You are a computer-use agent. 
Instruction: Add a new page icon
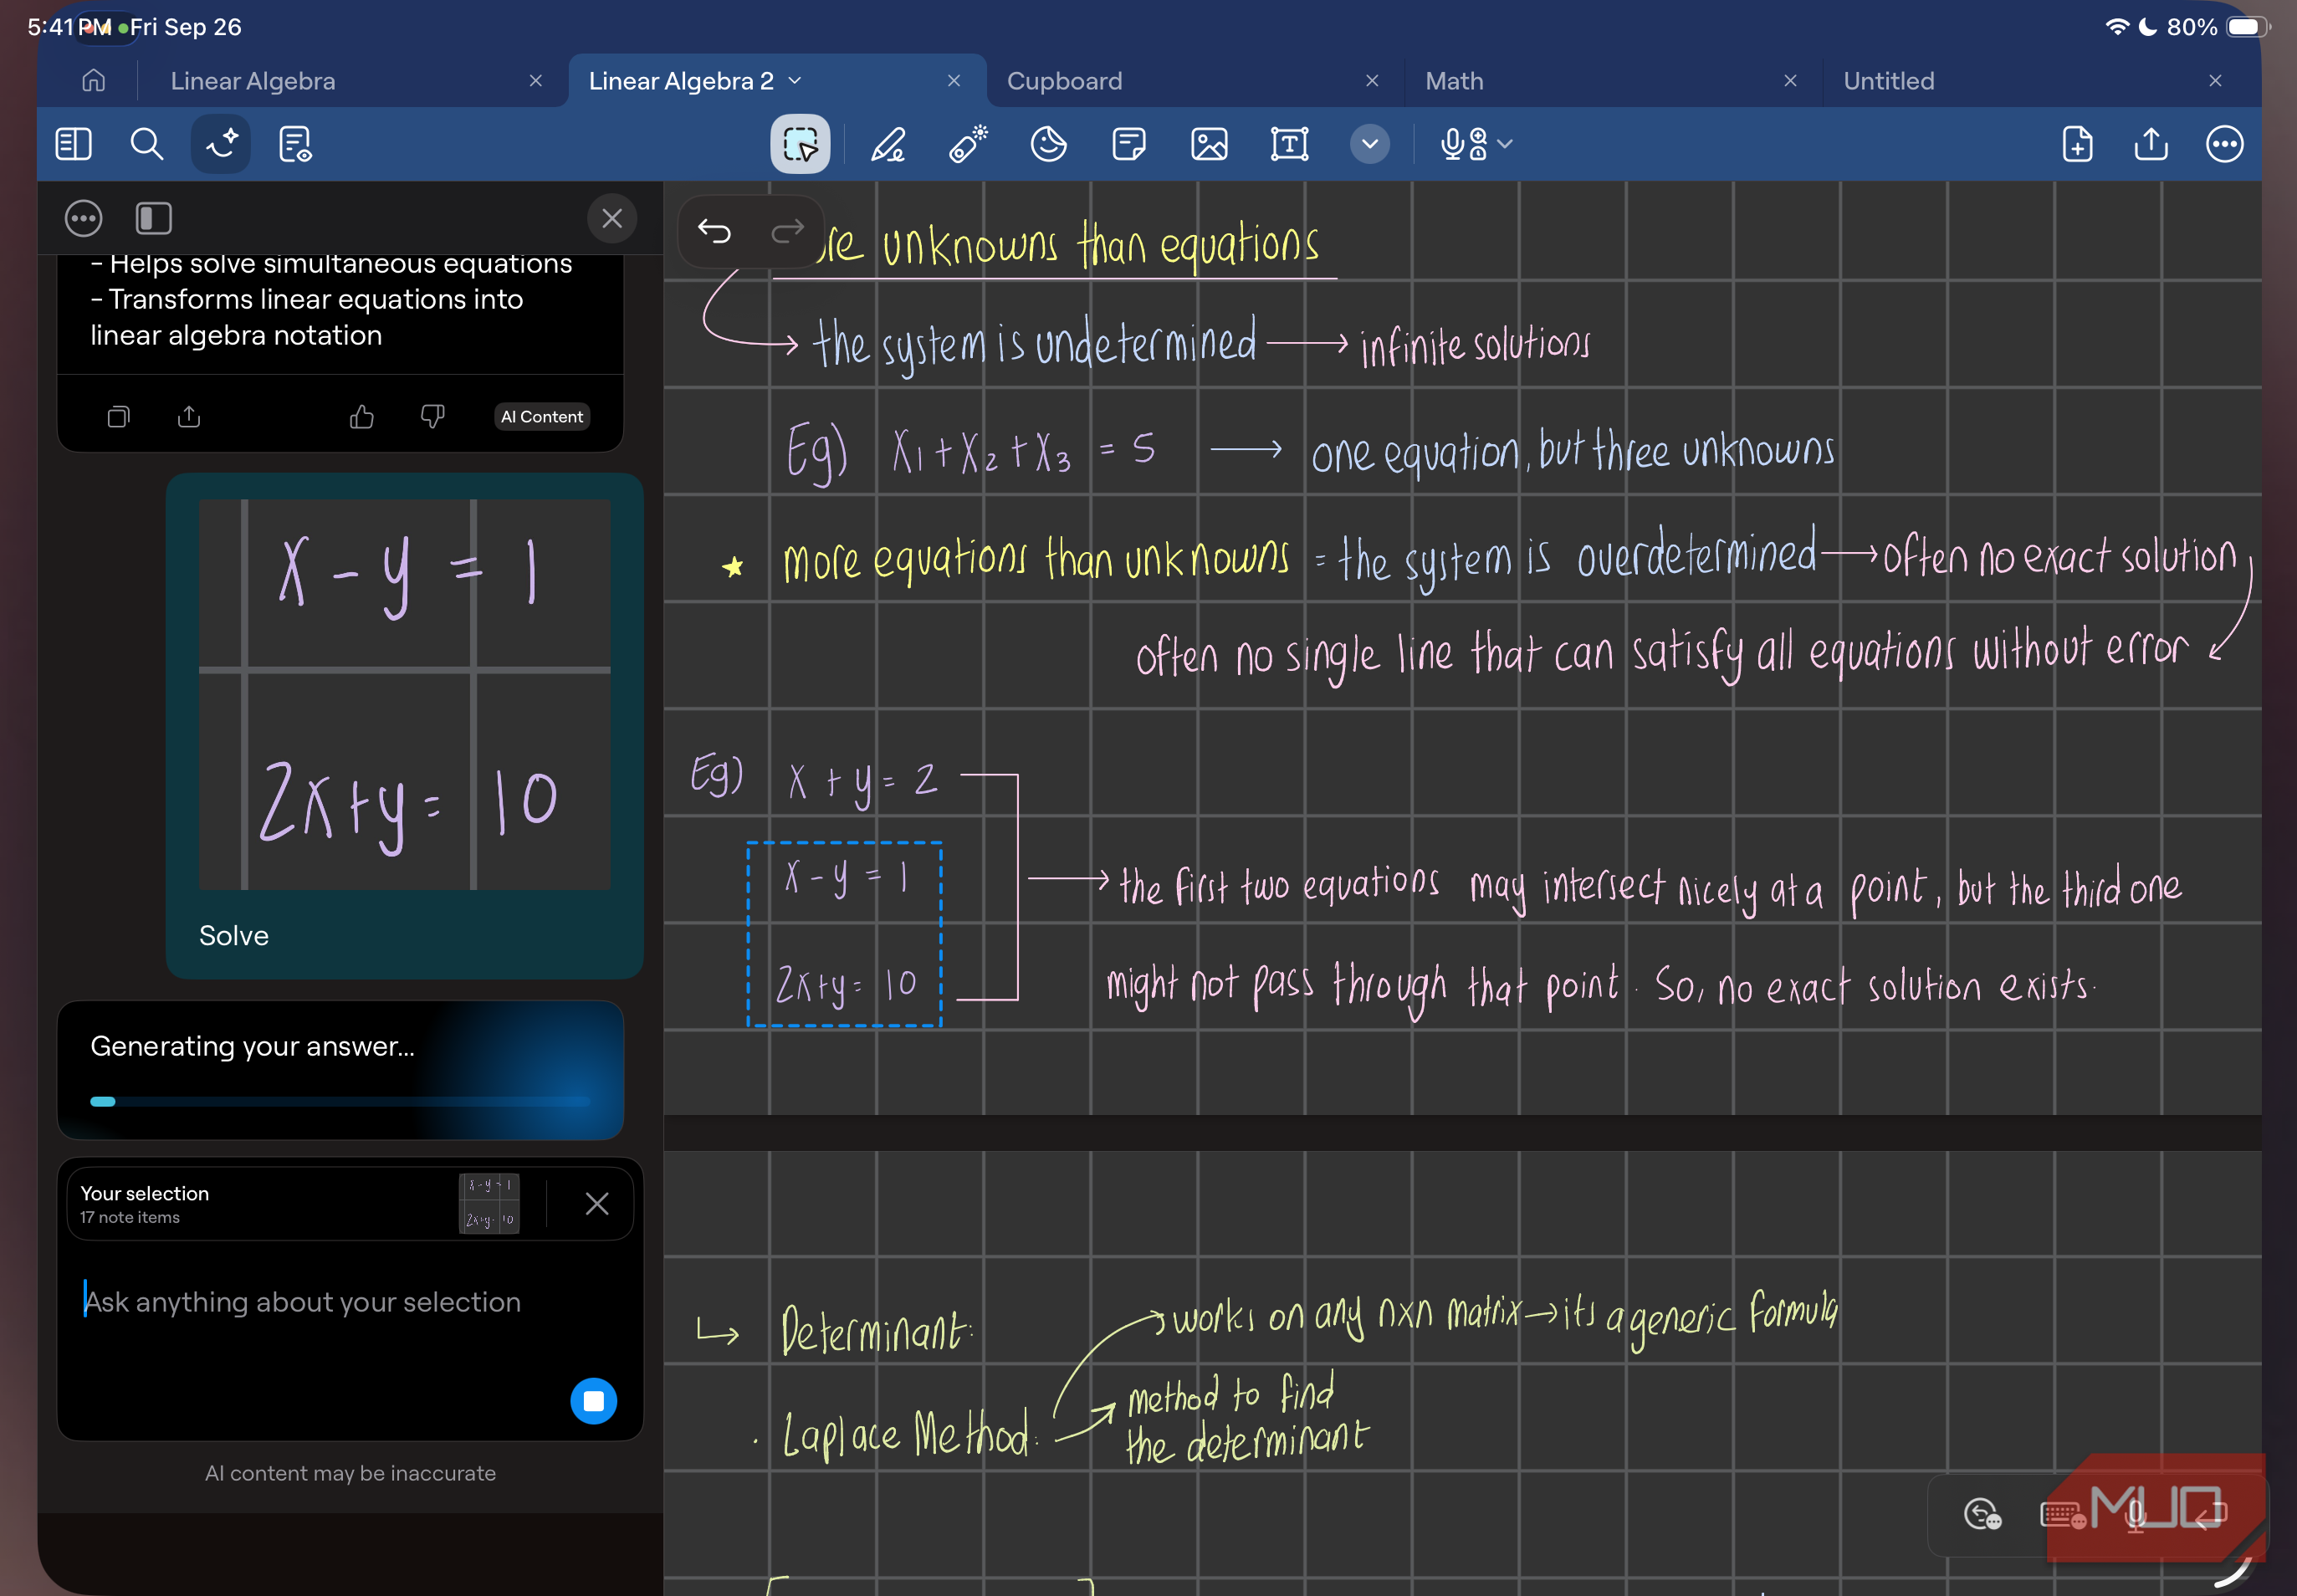(2077, 144)
